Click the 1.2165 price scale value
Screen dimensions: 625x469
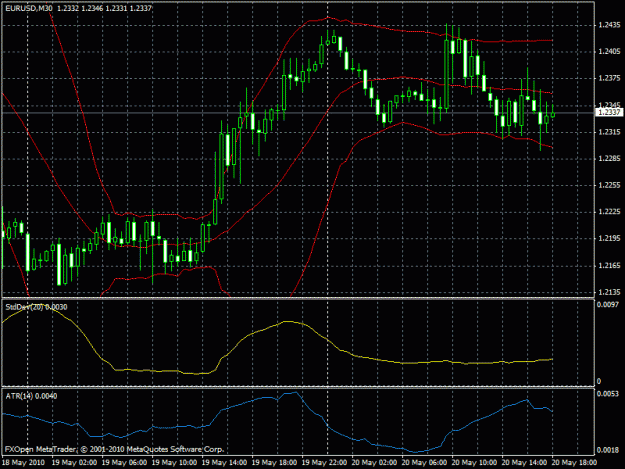(609, 265)
